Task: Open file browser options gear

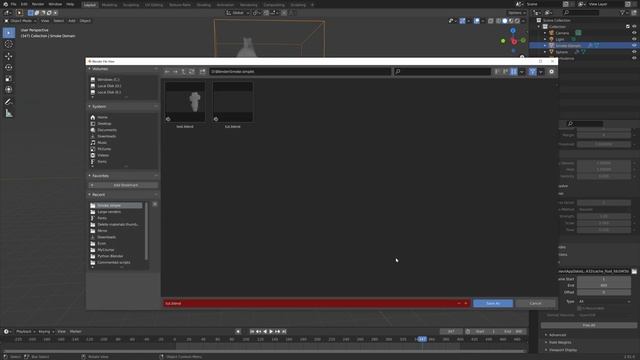Action: coord(551,72)
